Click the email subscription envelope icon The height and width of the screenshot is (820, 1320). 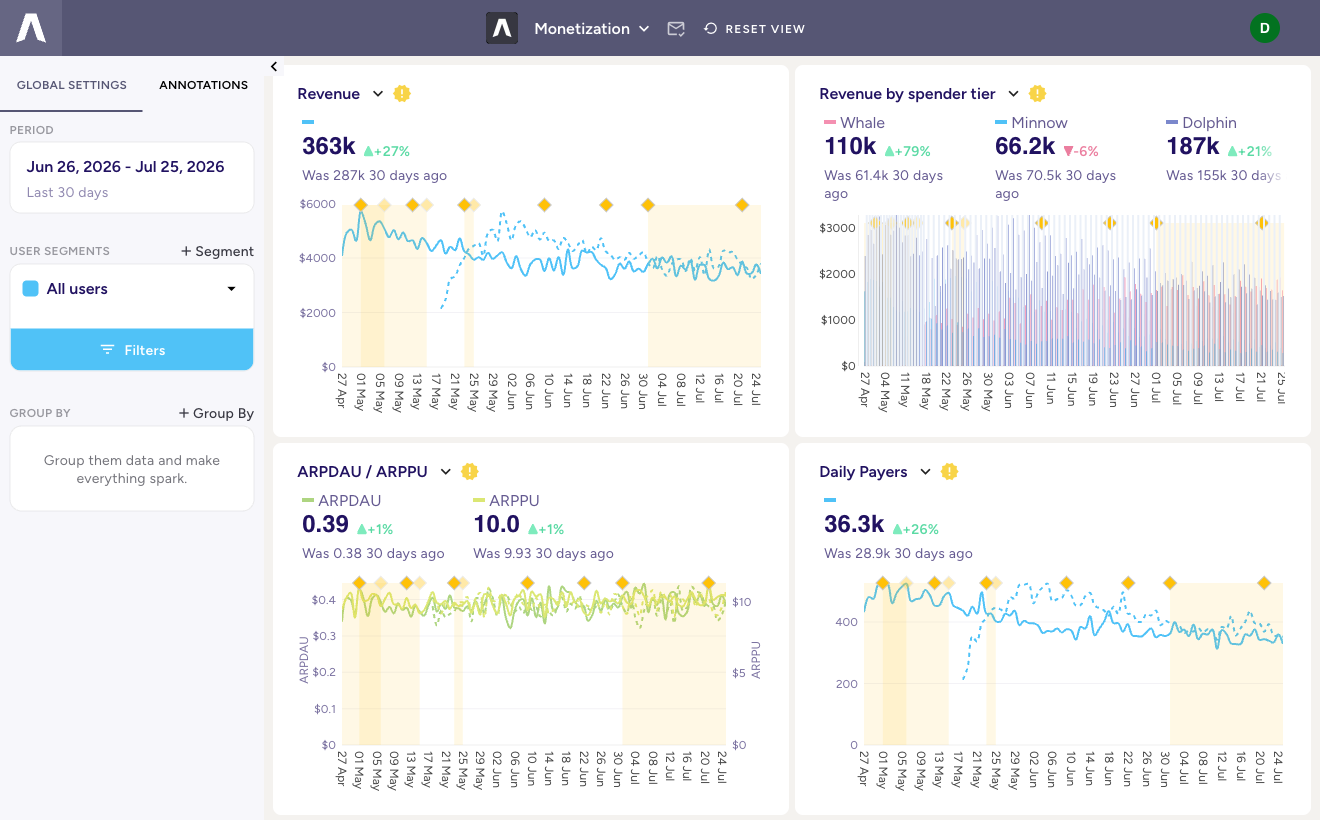676,29
